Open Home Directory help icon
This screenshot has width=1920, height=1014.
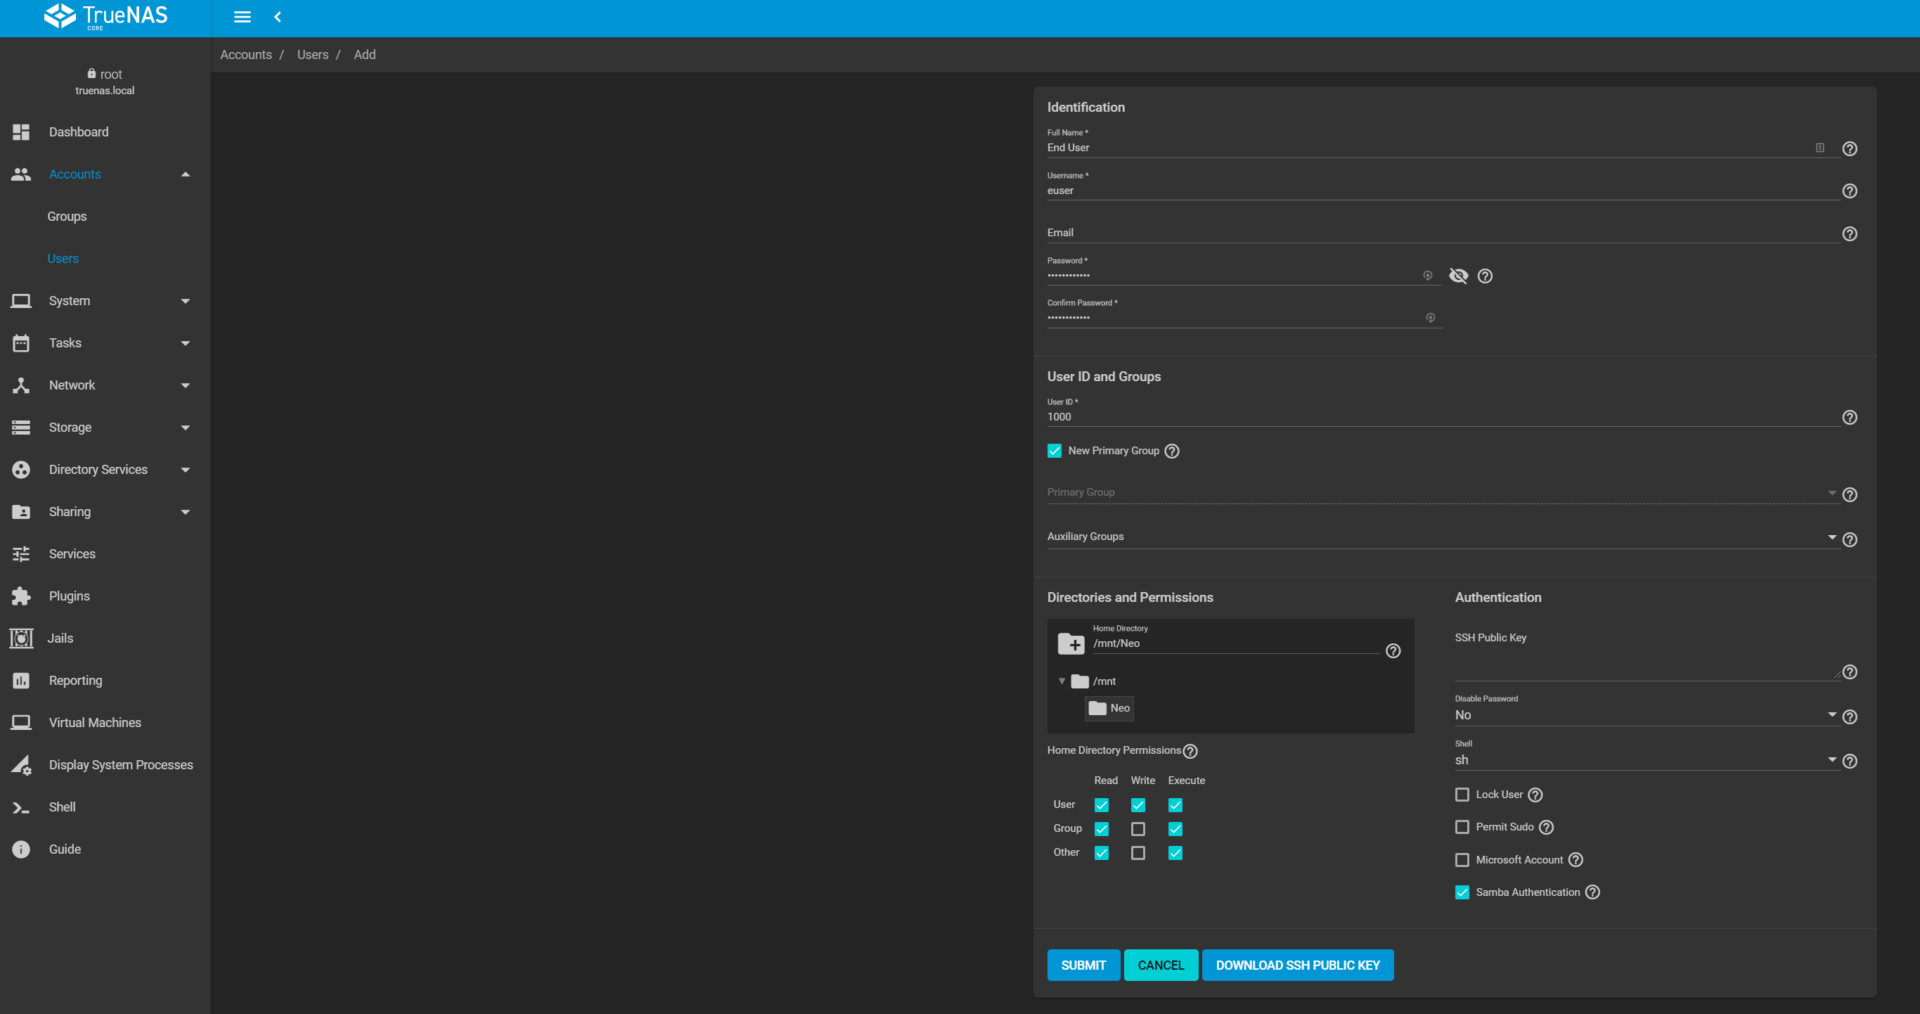point(1393,651)
